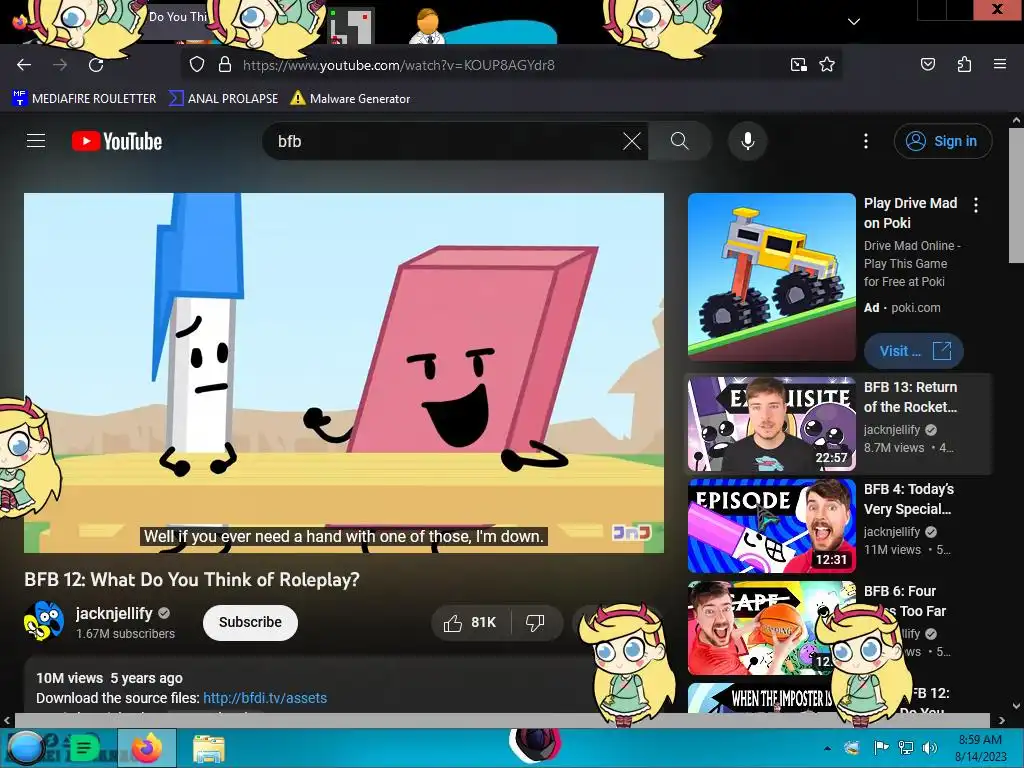The image size is (1024, 768).
Task: Click the address bar URL
Action: point(398,65)
